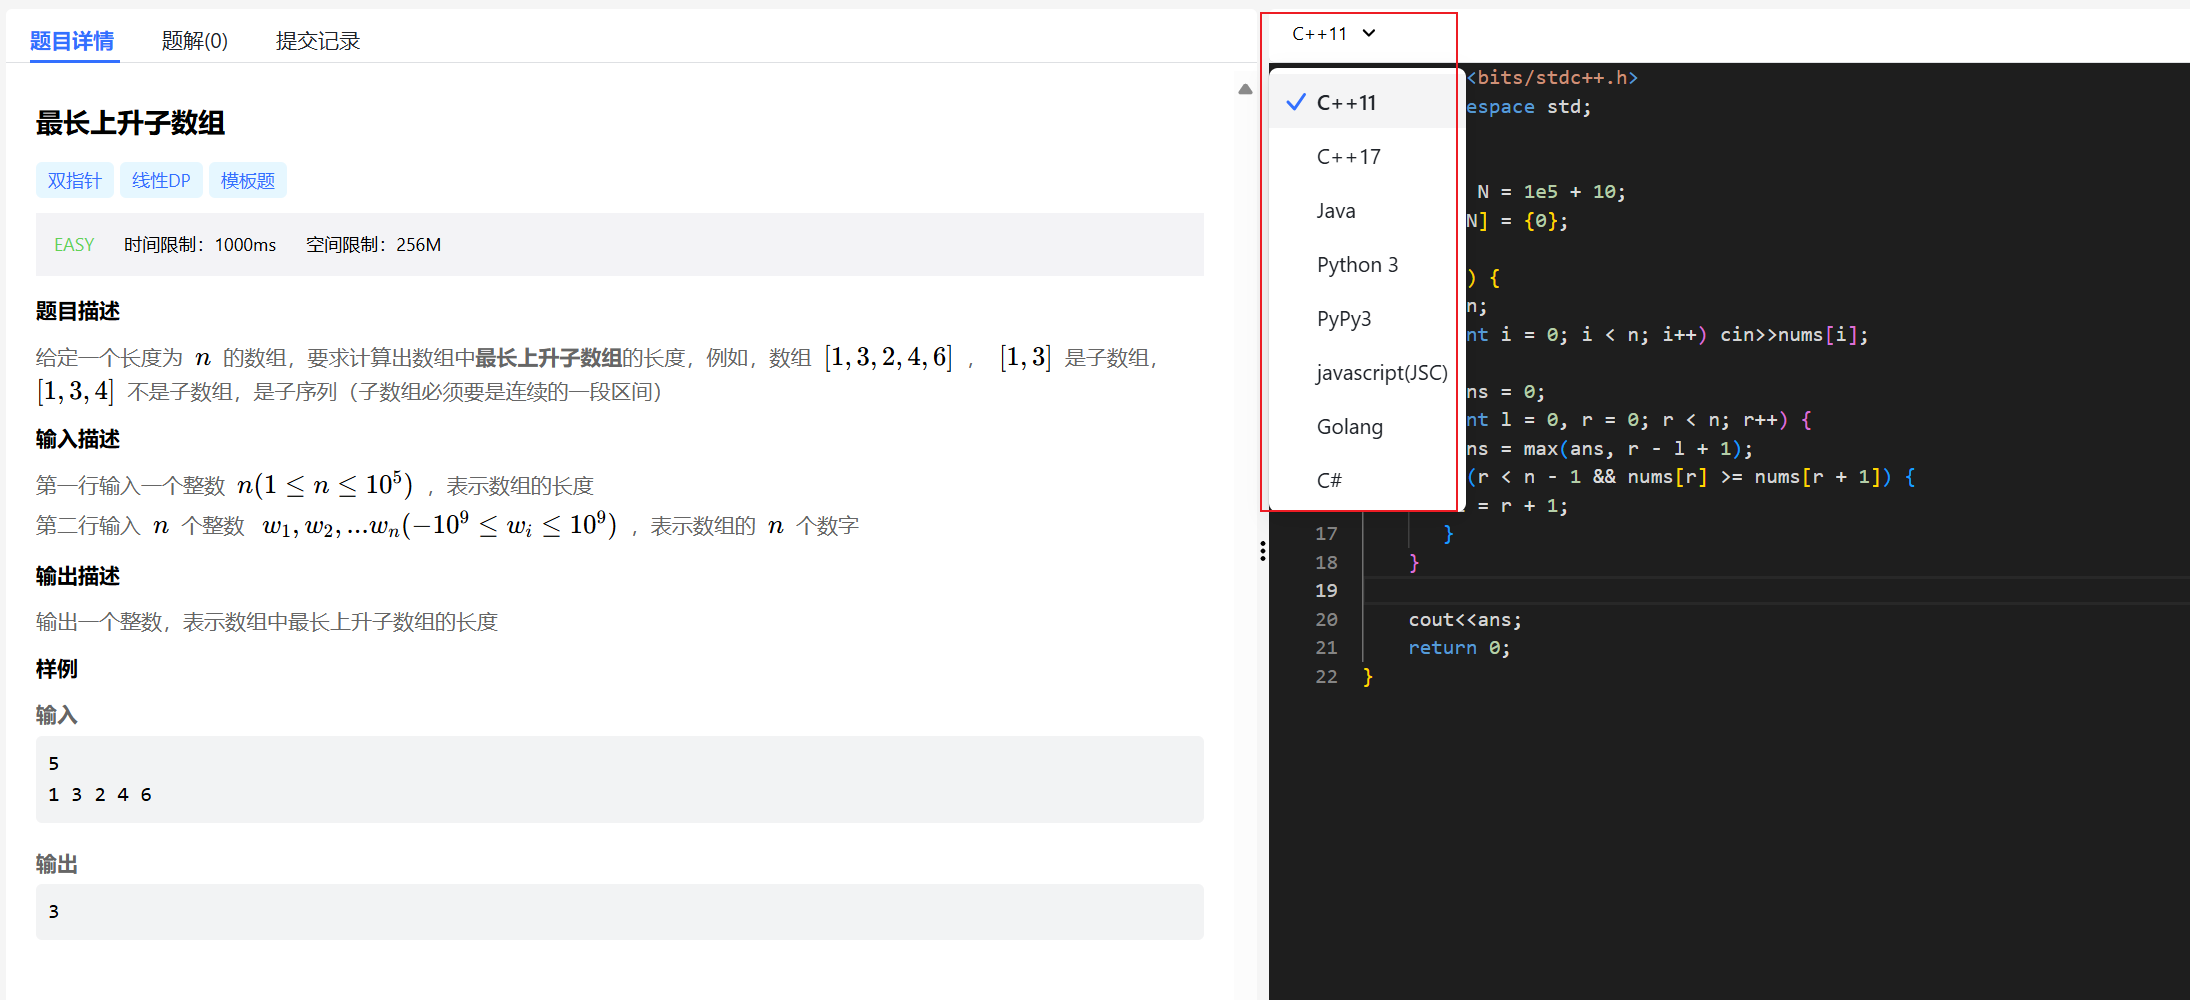Place cursor on empty line 19

(x=1700, y=591)
